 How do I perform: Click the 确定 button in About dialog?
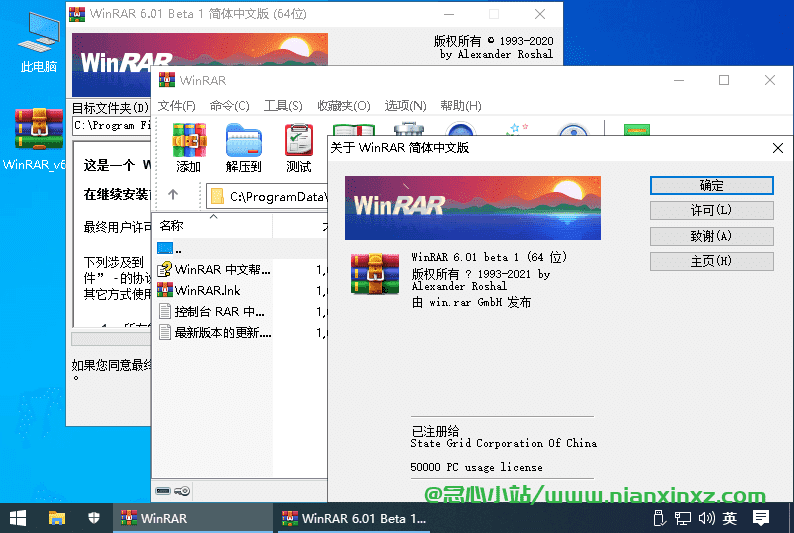click(711, 185)
